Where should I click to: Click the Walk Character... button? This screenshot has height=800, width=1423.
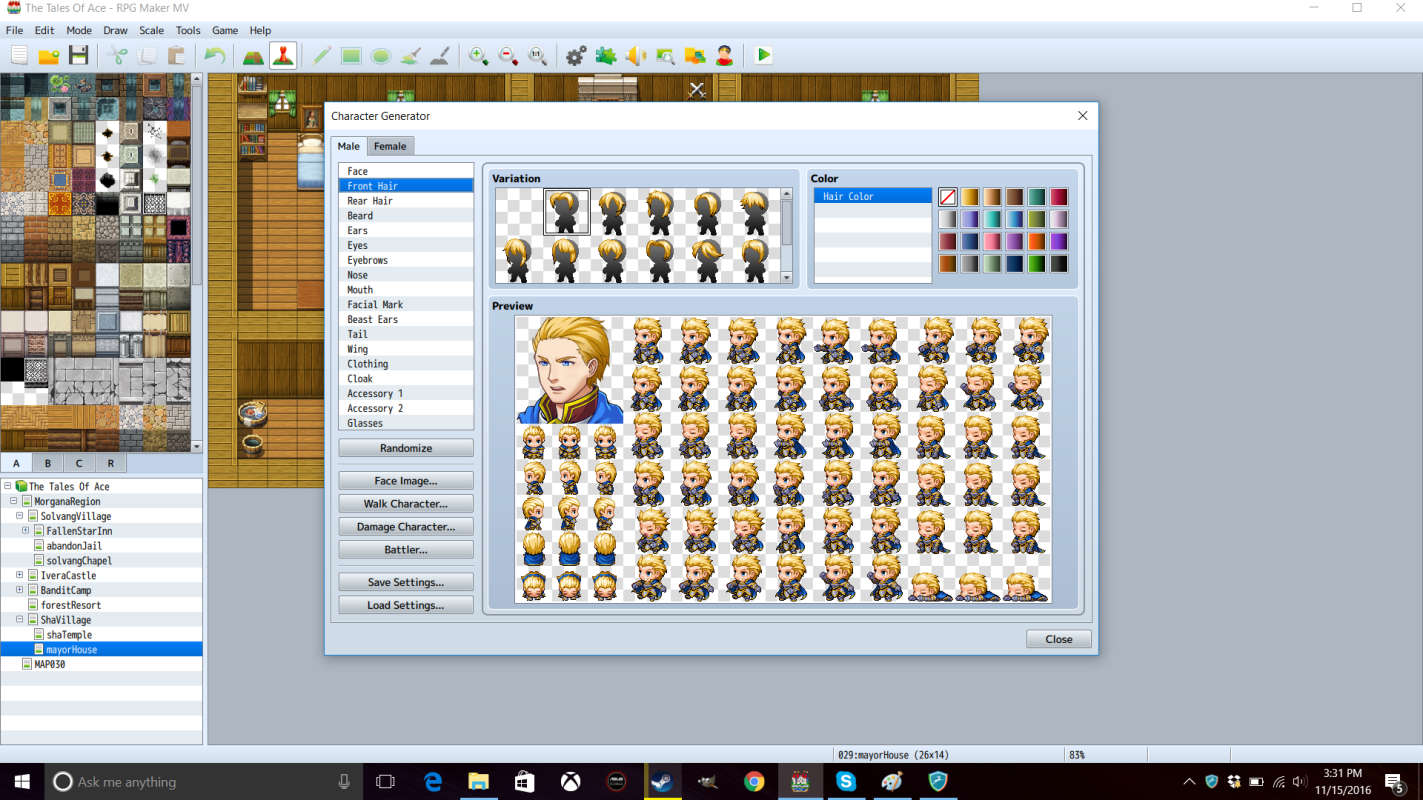pyautogui.click(x=406, y=504)
